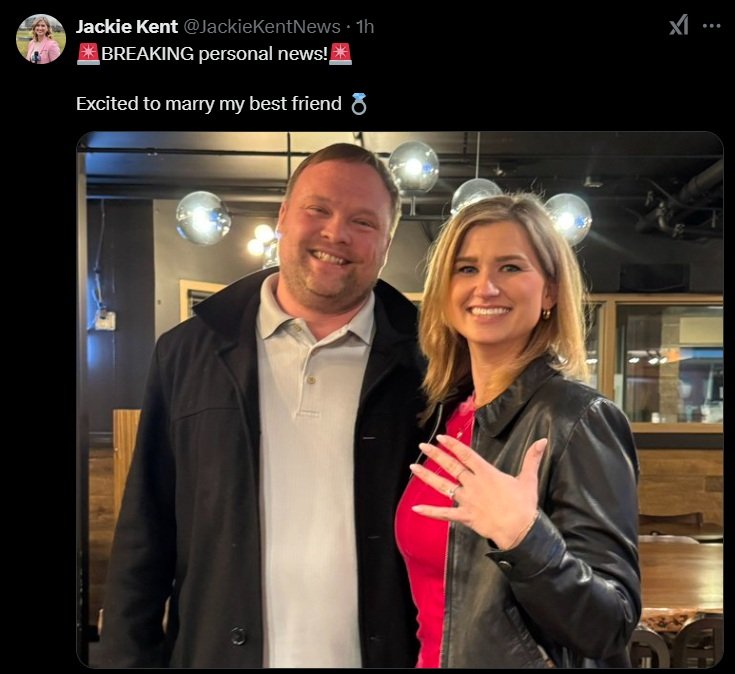The image size is (735, 674).
Task: Click the glass window on photo's right side
Action: [669, 363]
